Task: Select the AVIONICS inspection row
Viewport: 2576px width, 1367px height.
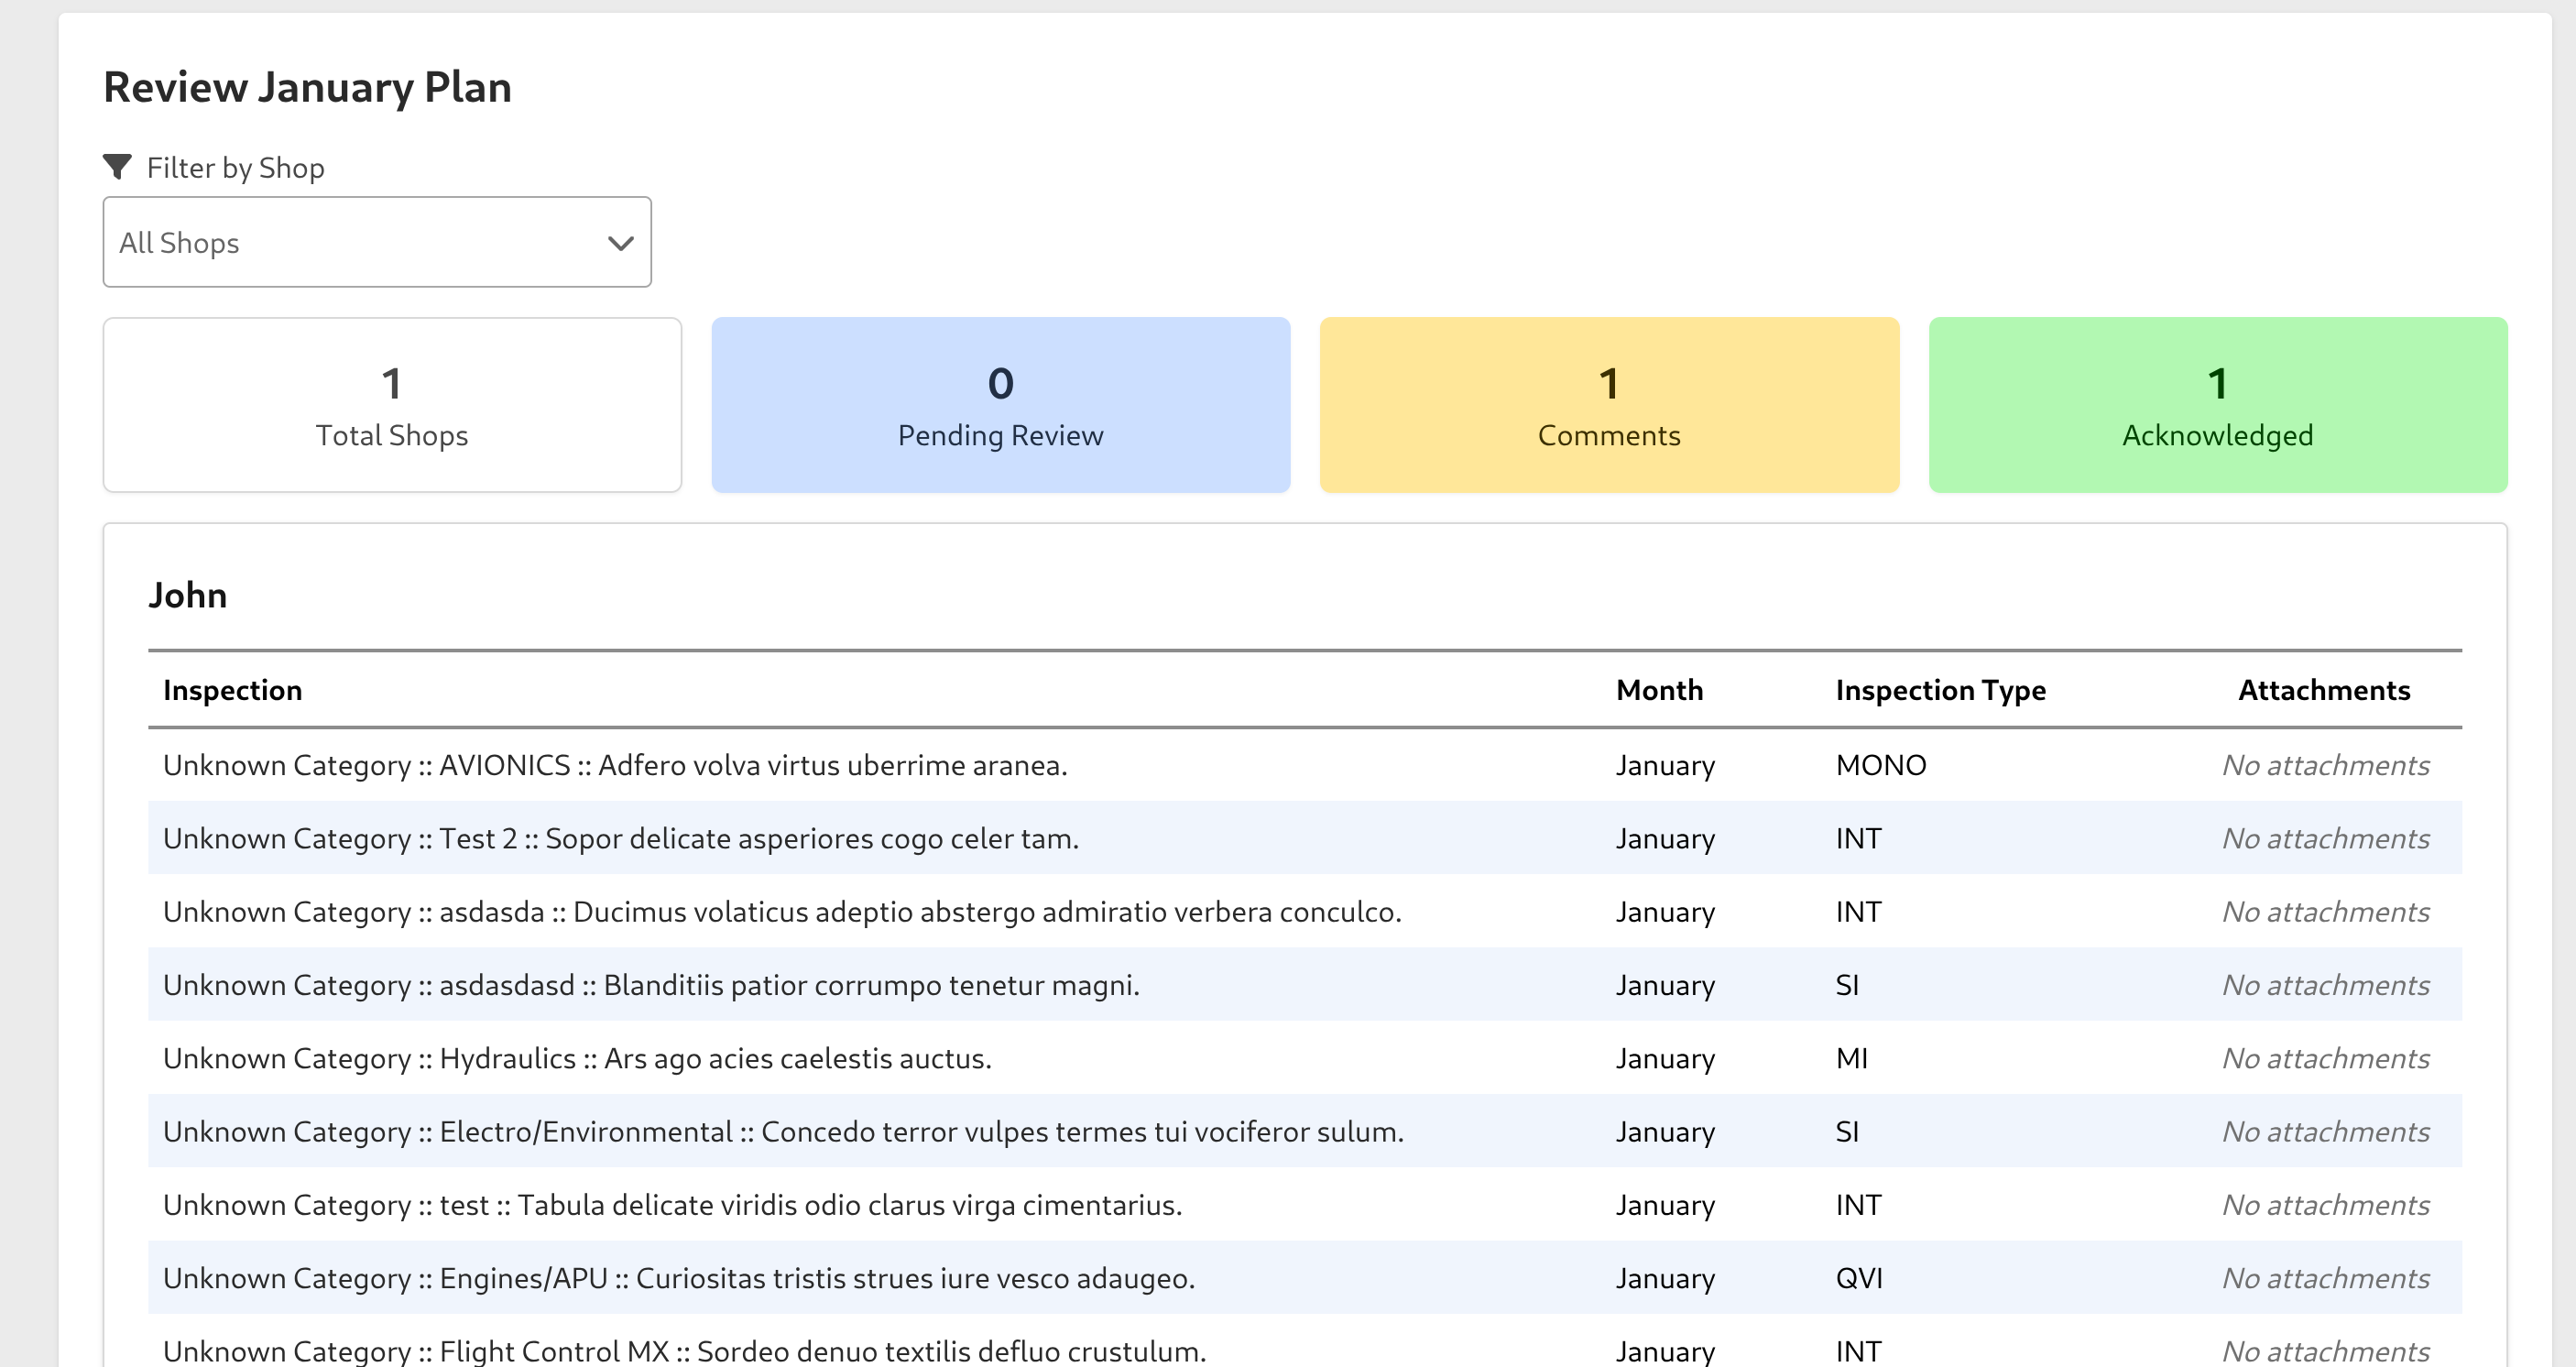Action: click(615, 765)
